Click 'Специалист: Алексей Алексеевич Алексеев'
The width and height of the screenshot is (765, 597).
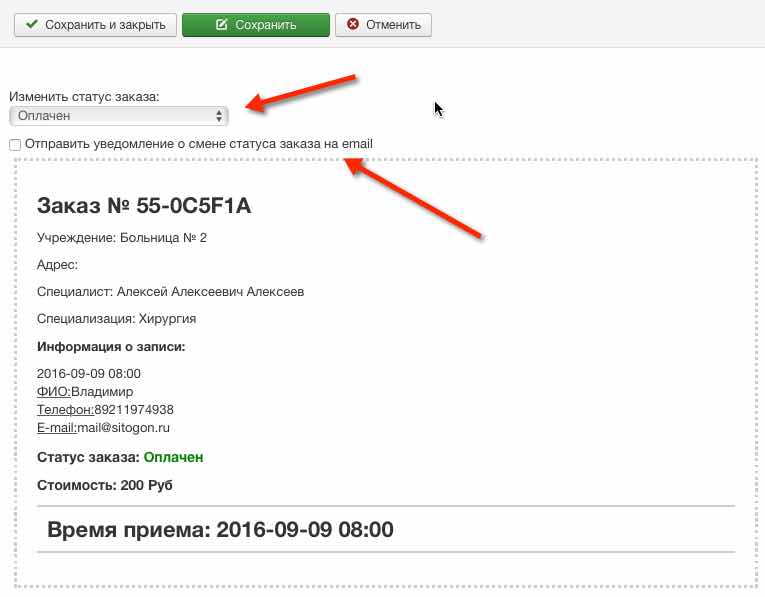[x=171, y=292]
